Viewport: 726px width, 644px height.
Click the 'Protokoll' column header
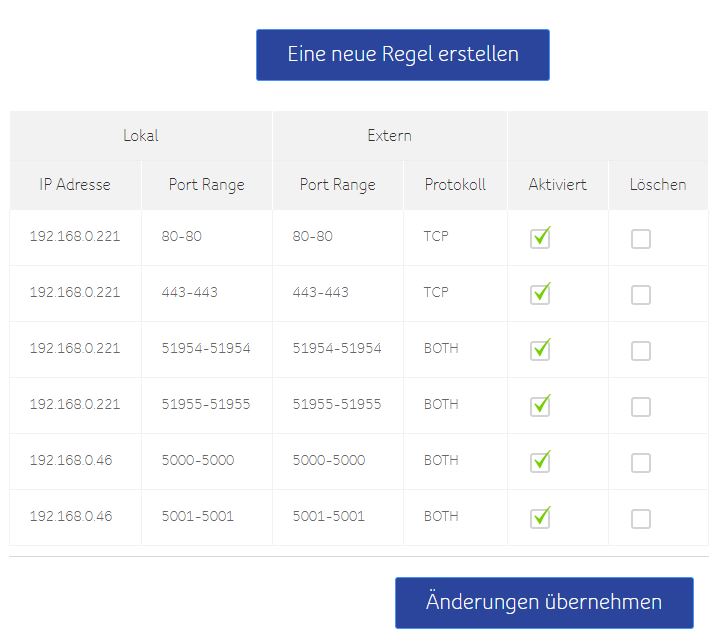(455, 185)
